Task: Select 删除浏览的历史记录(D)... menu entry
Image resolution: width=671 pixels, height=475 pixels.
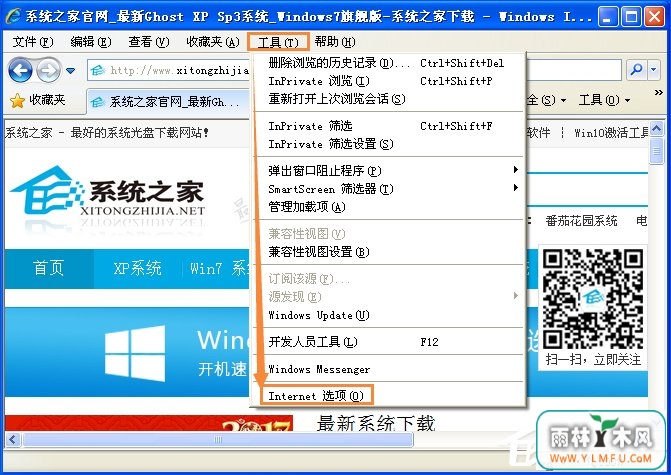Action: click(387, 63)
